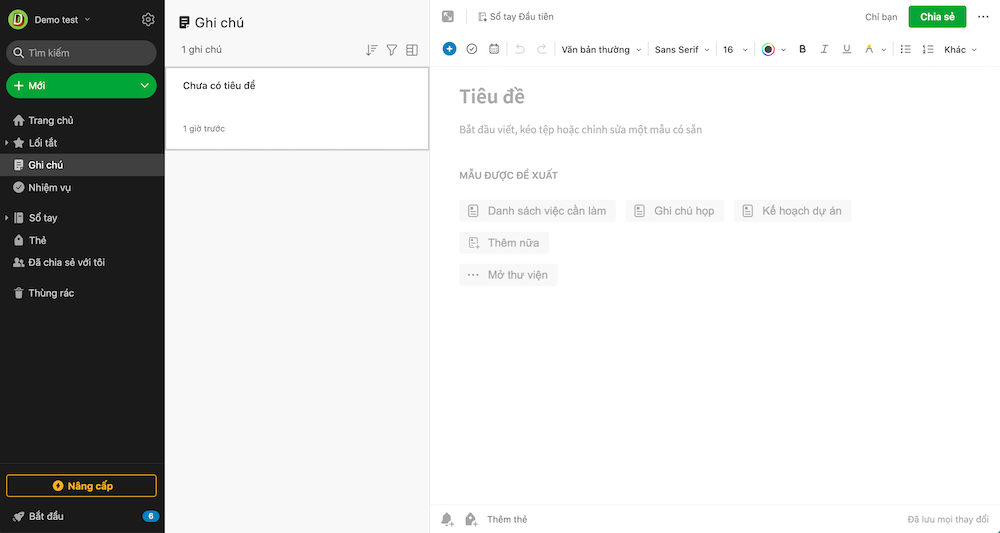1000x533 pixels.
Task: Click the Nâng cấp upgrade button
Action: (81, 486)
